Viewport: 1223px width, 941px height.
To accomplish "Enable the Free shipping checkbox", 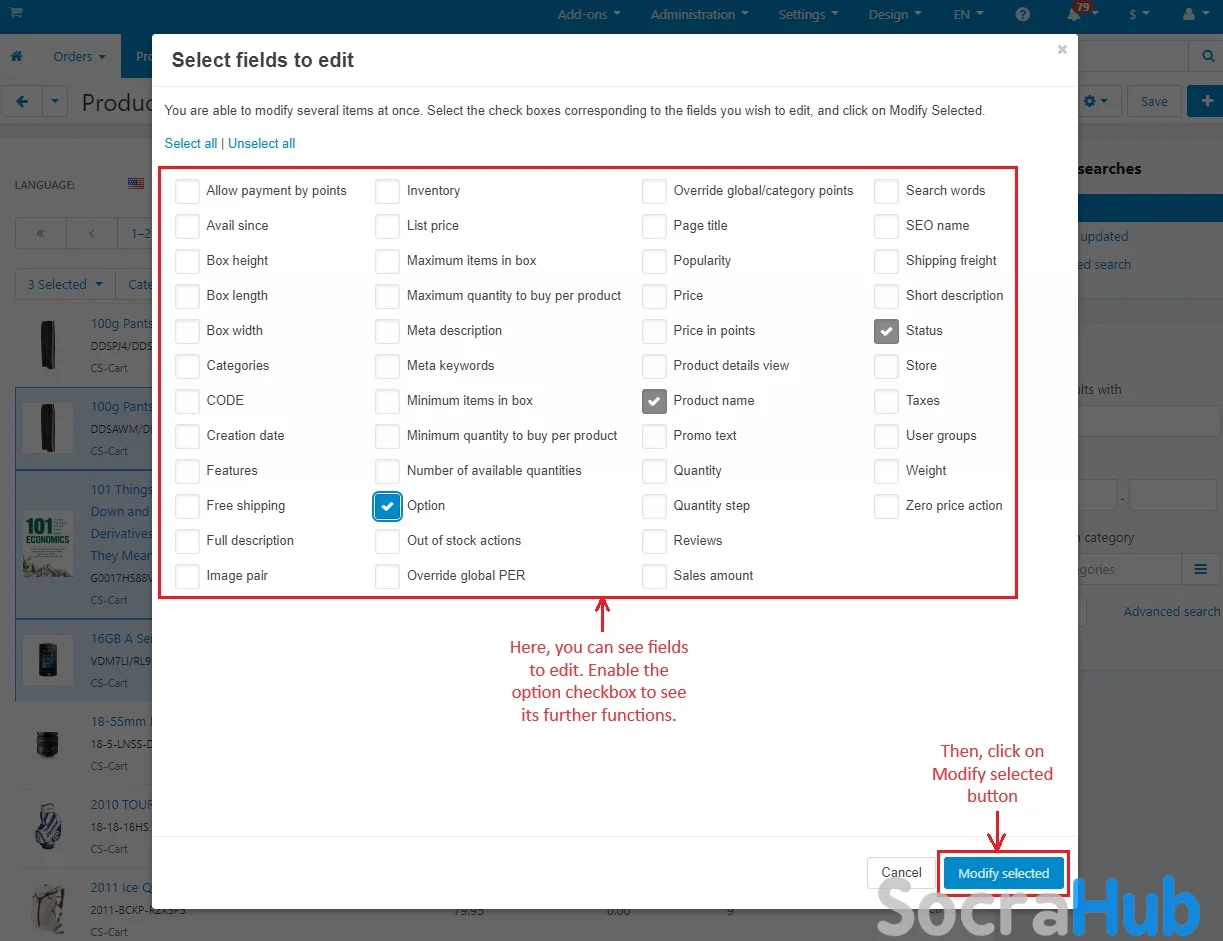I will click(187, 506).
